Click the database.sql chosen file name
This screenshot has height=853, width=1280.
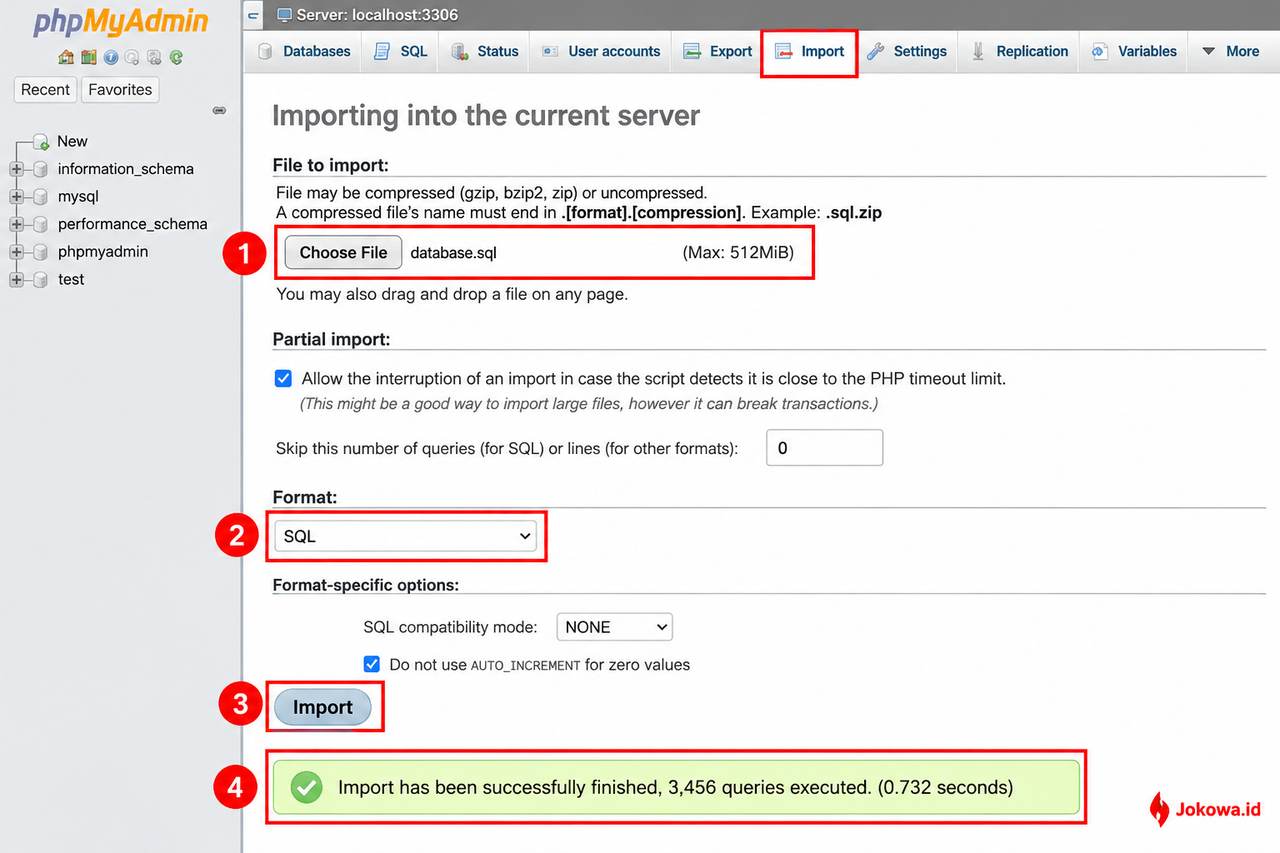click(454, 253)
